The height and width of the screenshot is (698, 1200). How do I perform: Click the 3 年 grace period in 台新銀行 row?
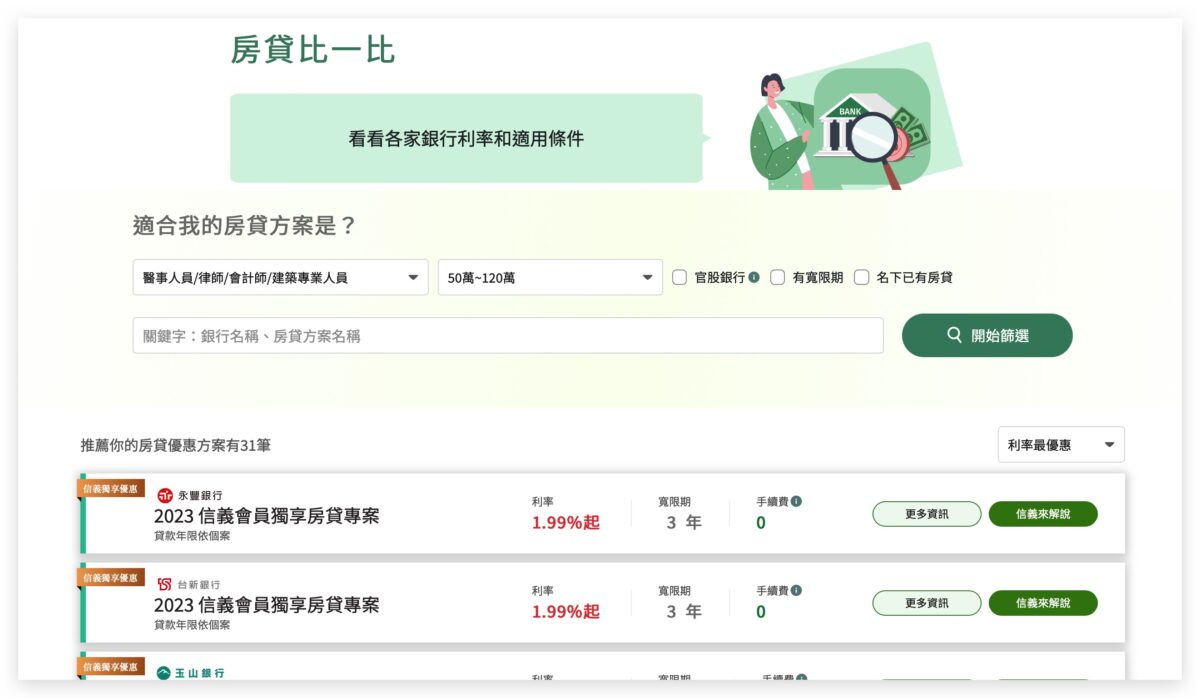click(684, 612)
